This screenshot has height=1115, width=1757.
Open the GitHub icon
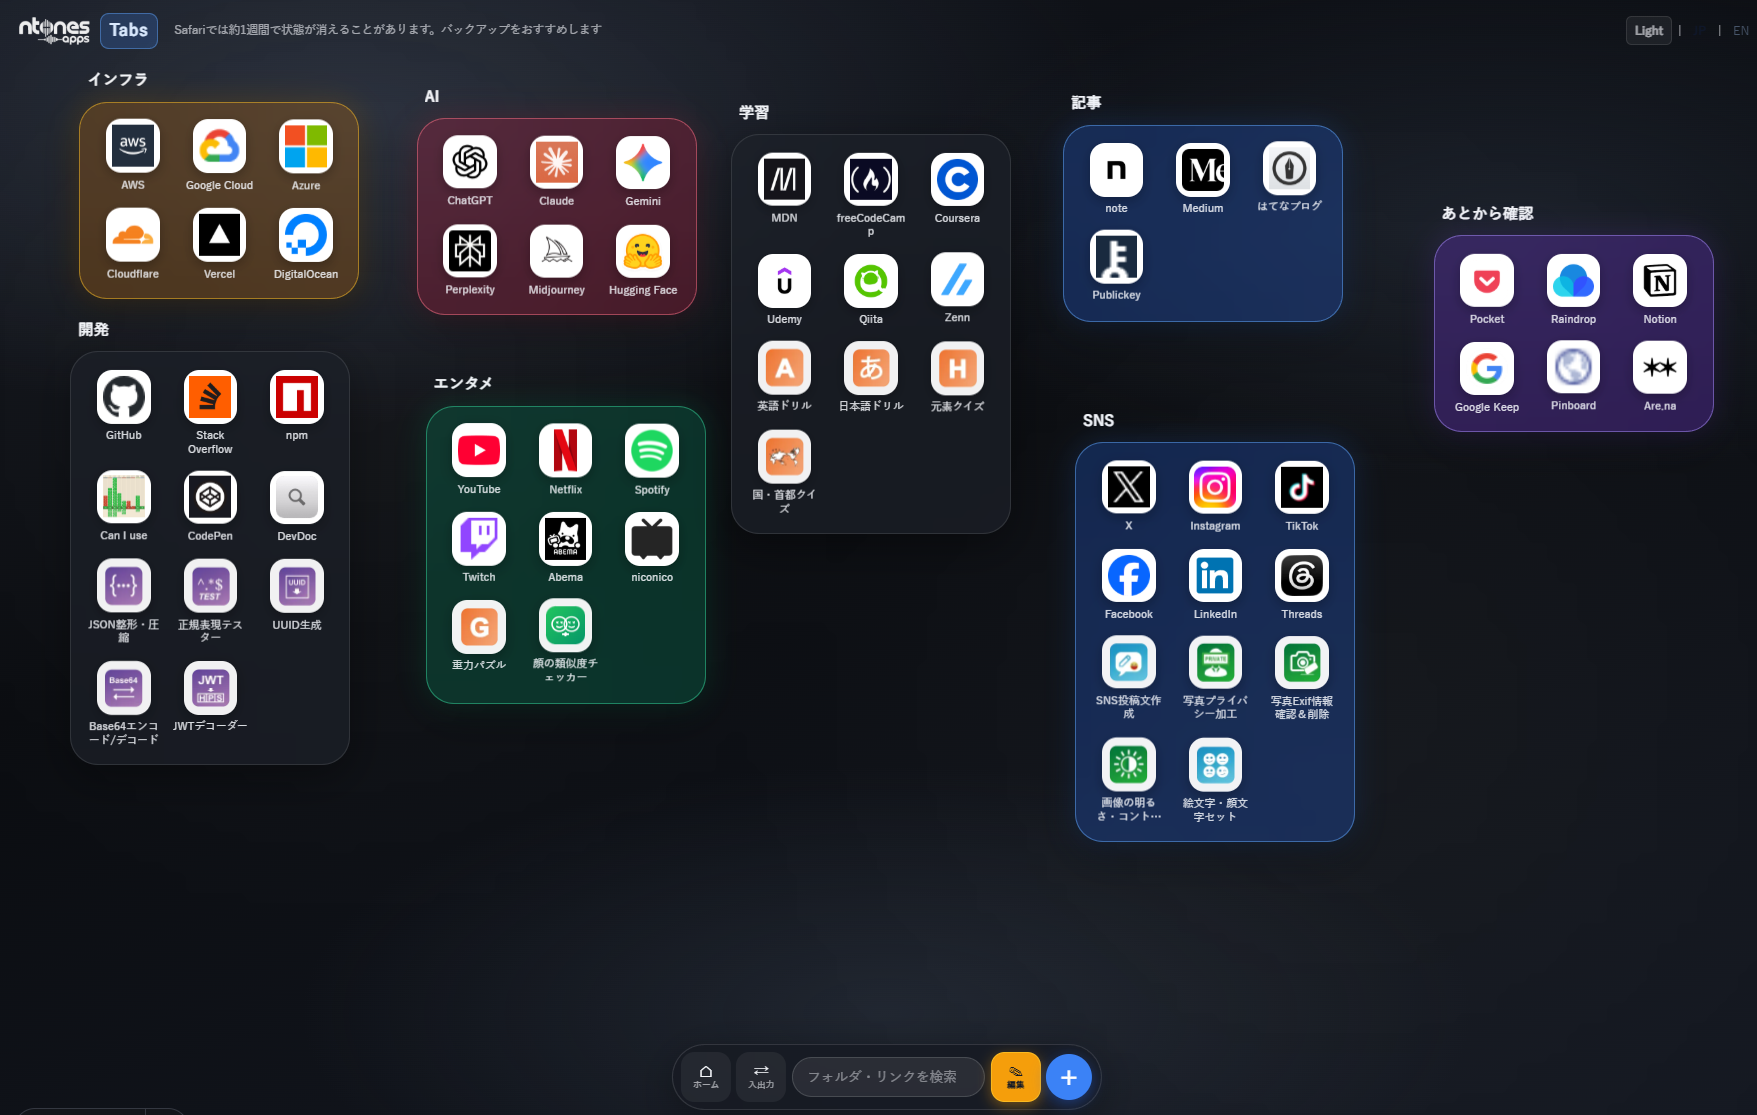(x=124, y=397)
